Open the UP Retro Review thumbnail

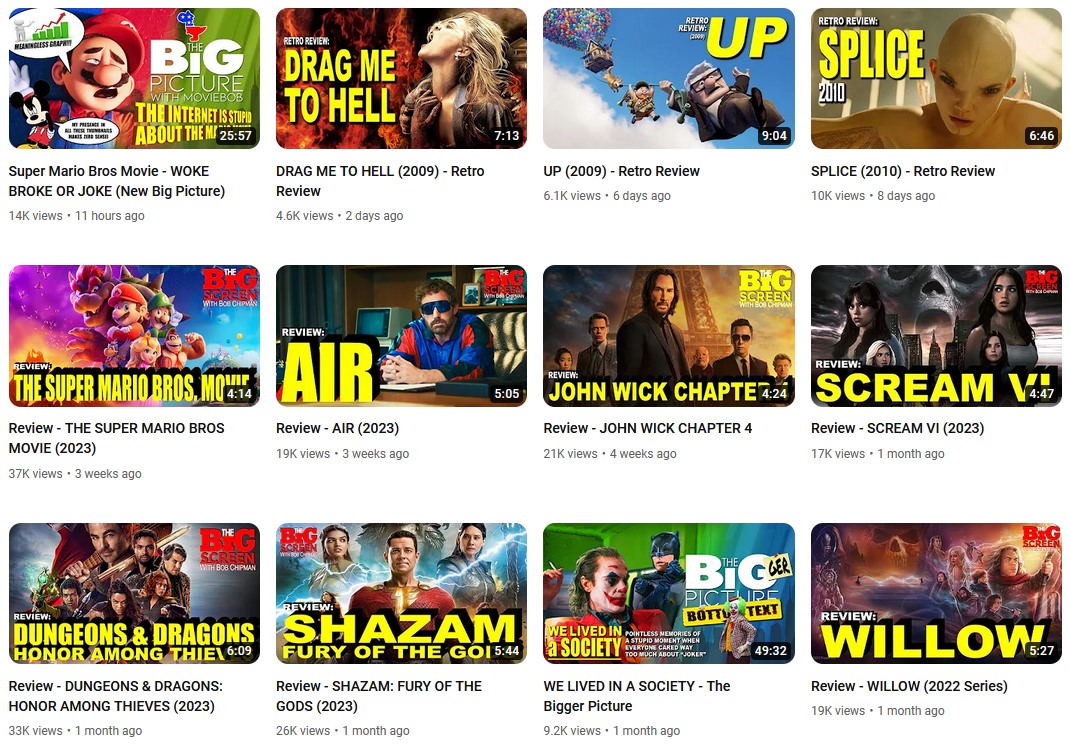pyautogui.click(x=668, y=78)
